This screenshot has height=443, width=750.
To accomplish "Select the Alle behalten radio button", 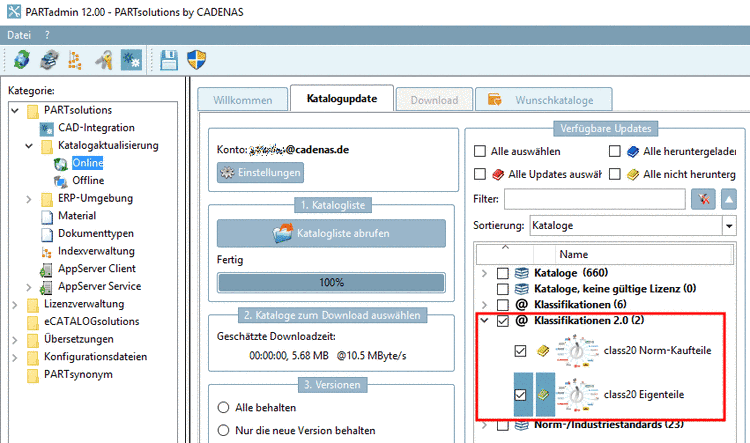I will [x=223, y=408].
